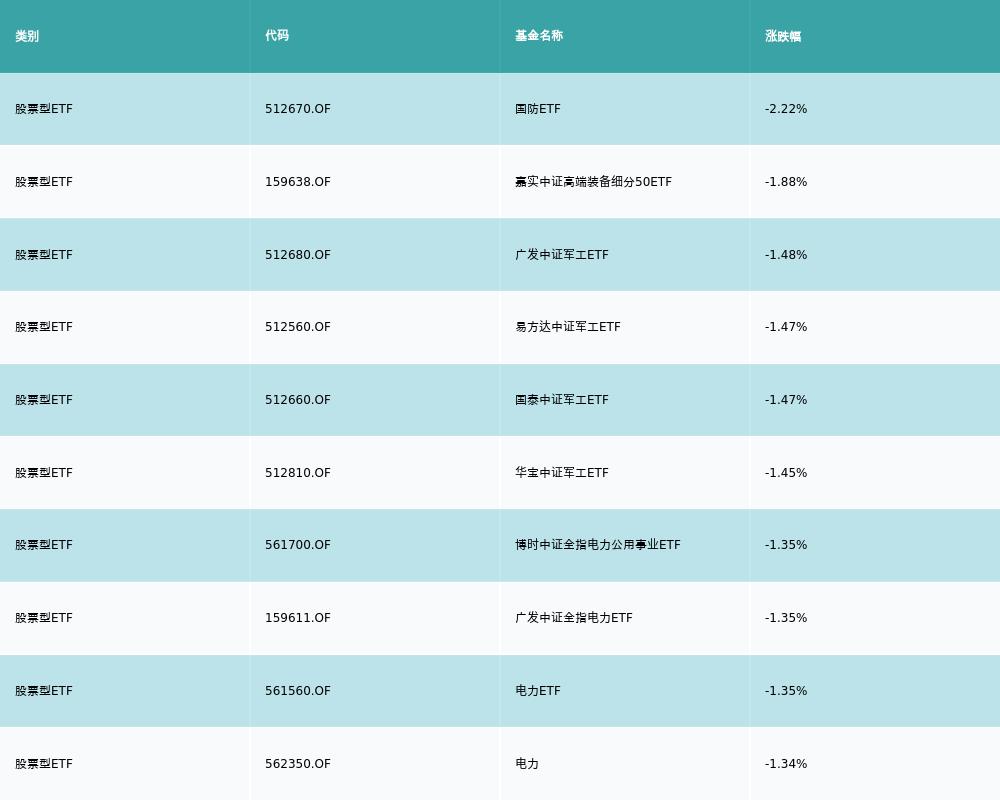Click 股票型ETF in the 159638.OF row
1000x800 pixels.
point(44,182)
